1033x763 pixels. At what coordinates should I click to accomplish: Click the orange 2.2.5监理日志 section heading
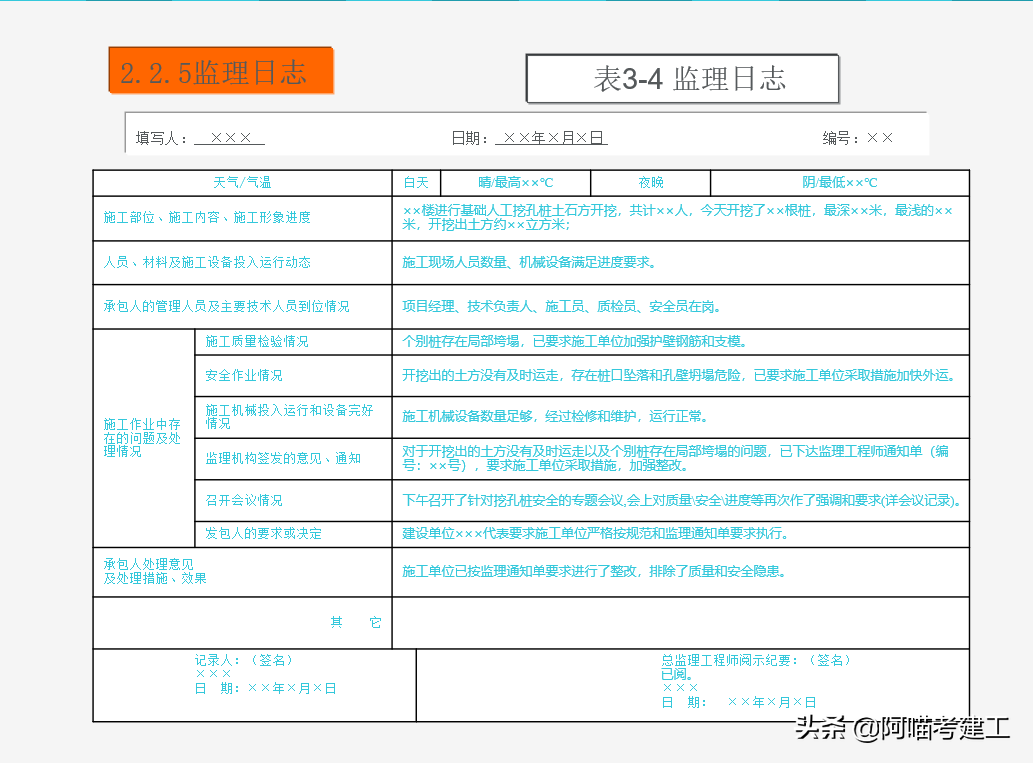[221, 70]
